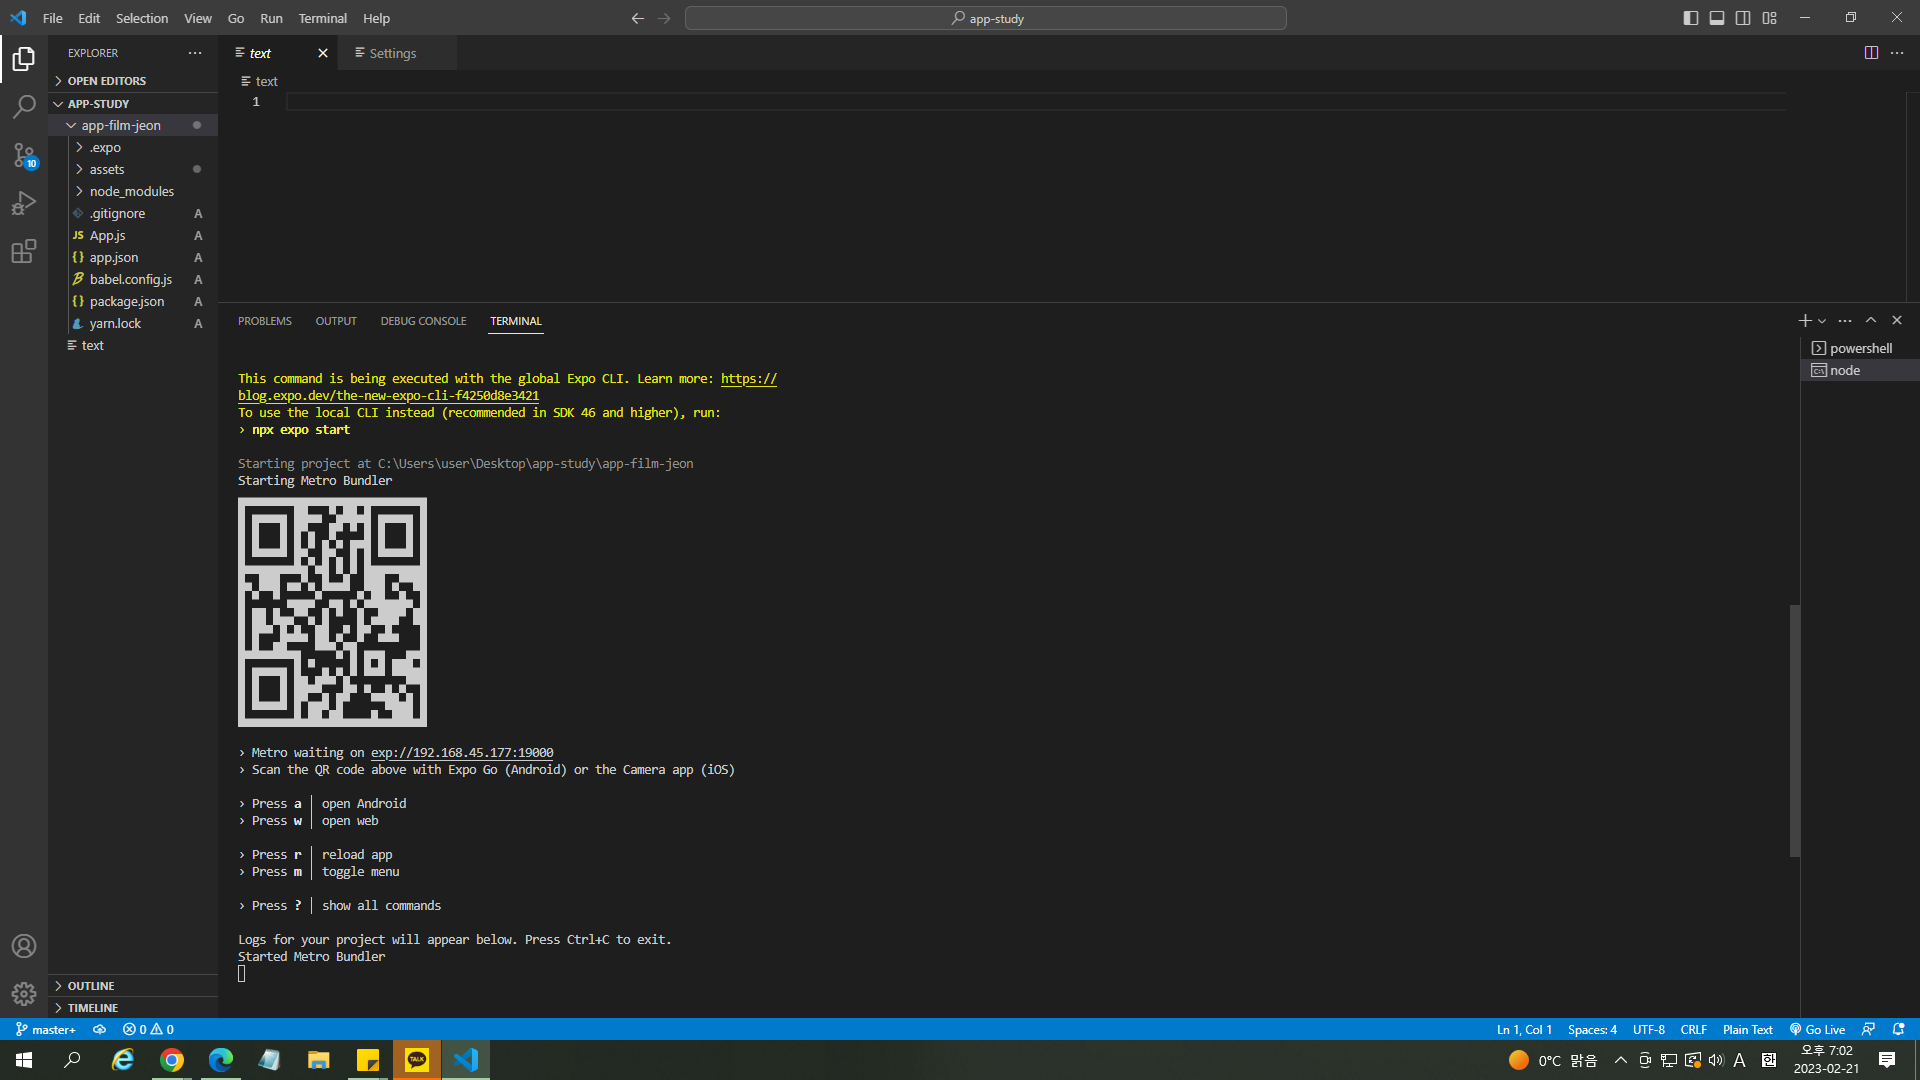Close the terminal panel
This screenshot has height=1080, width=1920.
coord(1897,320)
